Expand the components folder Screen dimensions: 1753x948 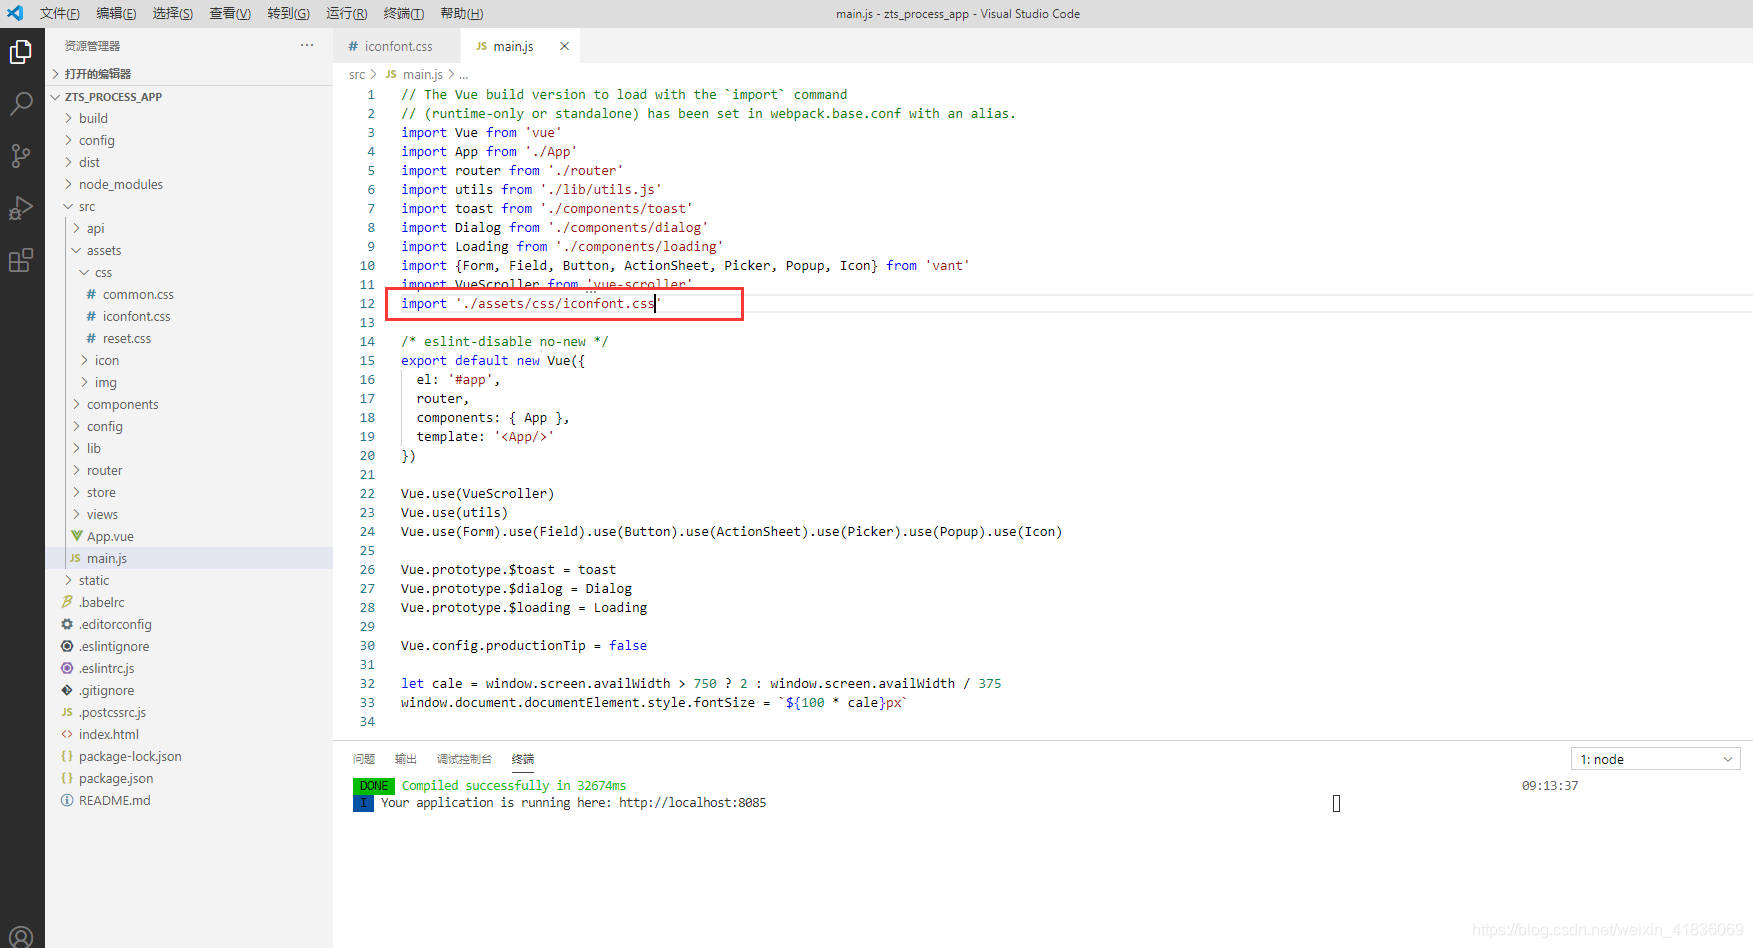(122, 404)
